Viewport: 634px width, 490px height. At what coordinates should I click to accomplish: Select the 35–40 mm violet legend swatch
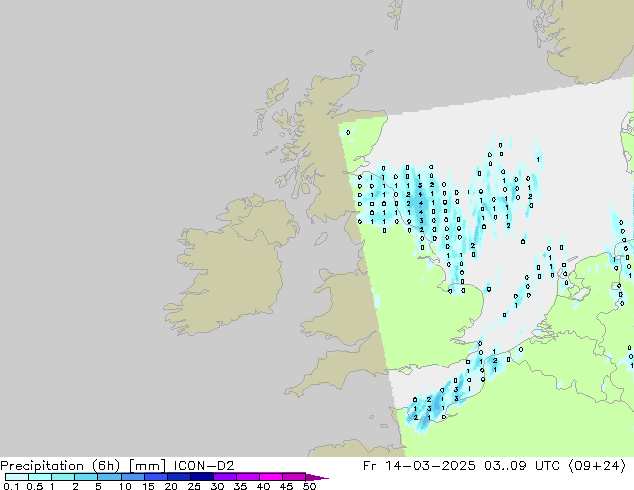(248, 477)
